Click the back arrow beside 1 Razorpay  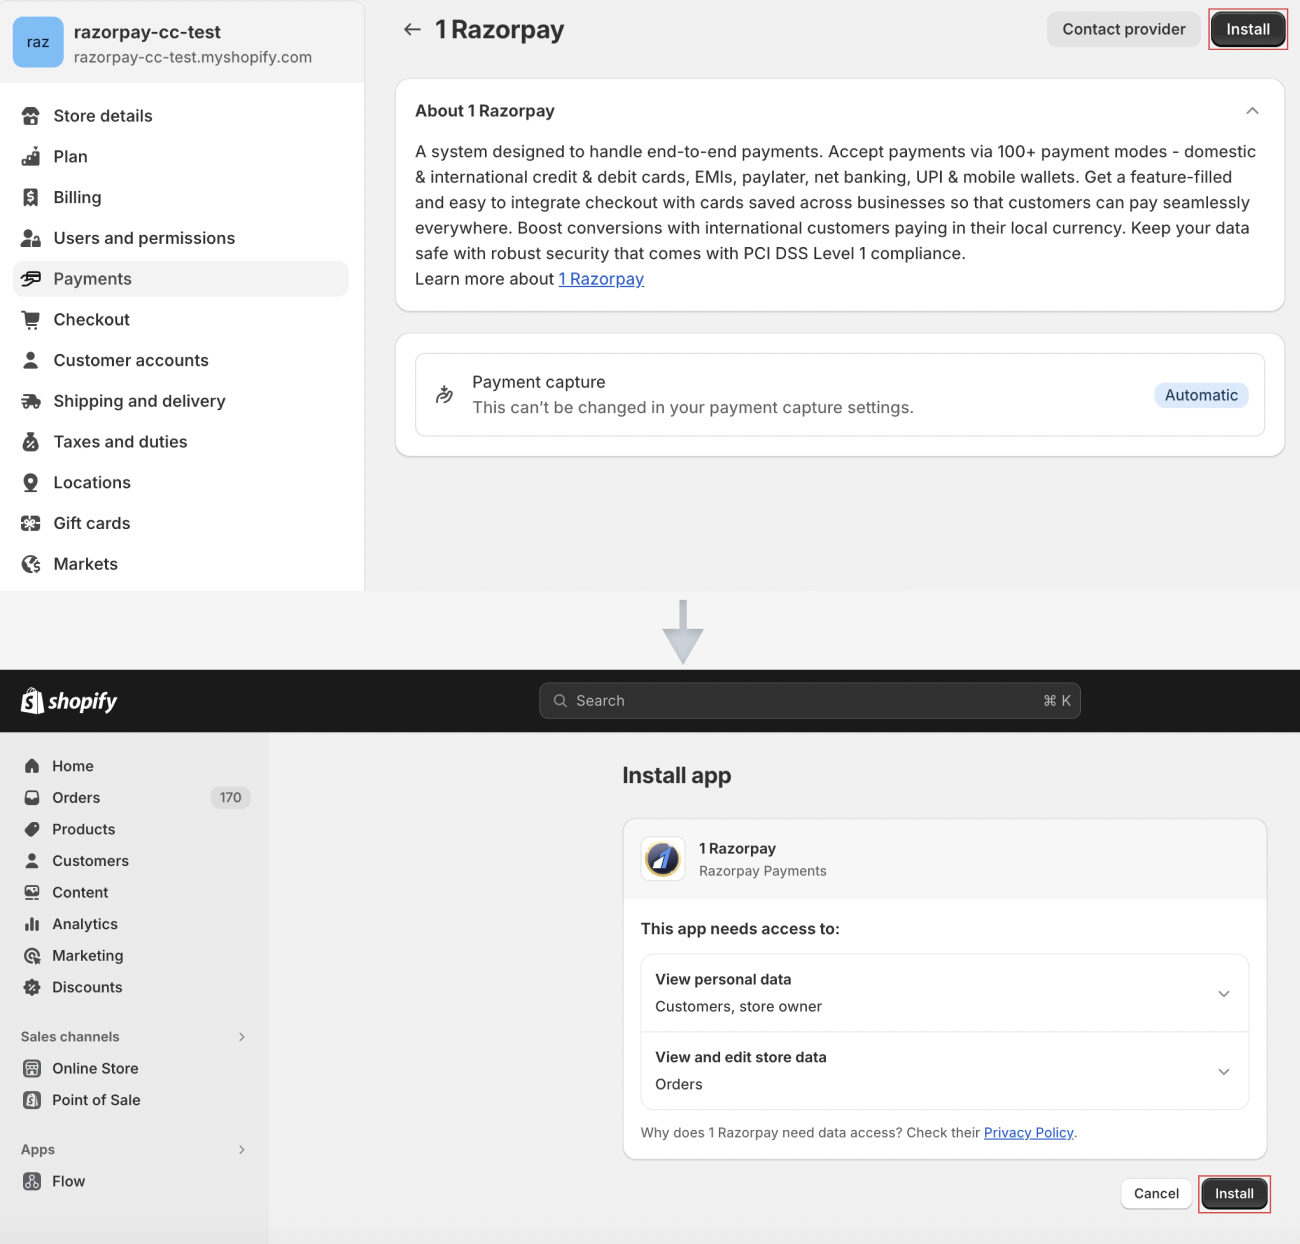(x=412, y=29)
